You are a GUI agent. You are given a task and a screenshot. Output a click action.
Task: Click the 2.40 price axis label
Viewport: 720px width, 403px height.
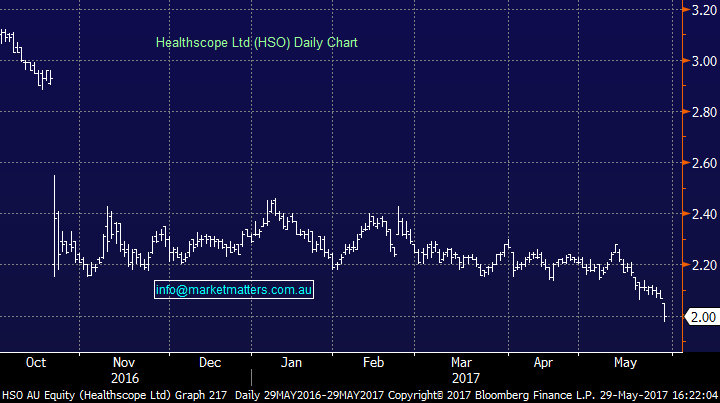[x=704, y=214]
